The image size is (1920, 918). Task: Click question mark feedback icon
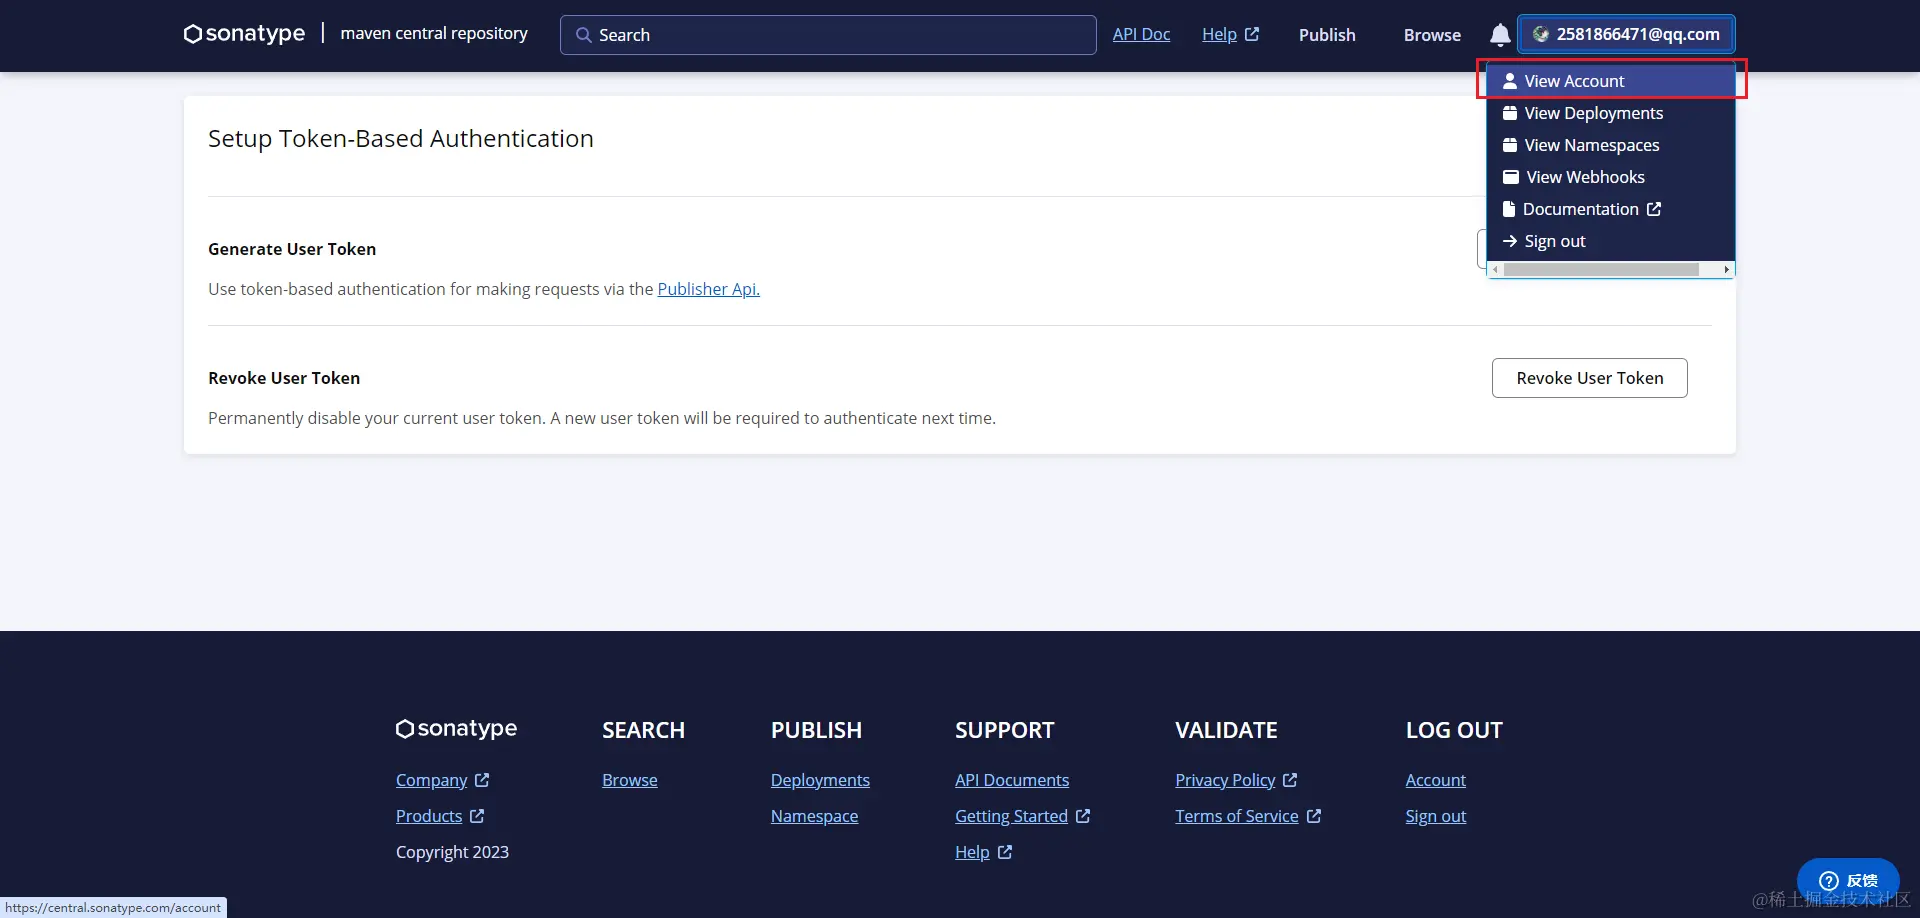[x=1829, y=880]
